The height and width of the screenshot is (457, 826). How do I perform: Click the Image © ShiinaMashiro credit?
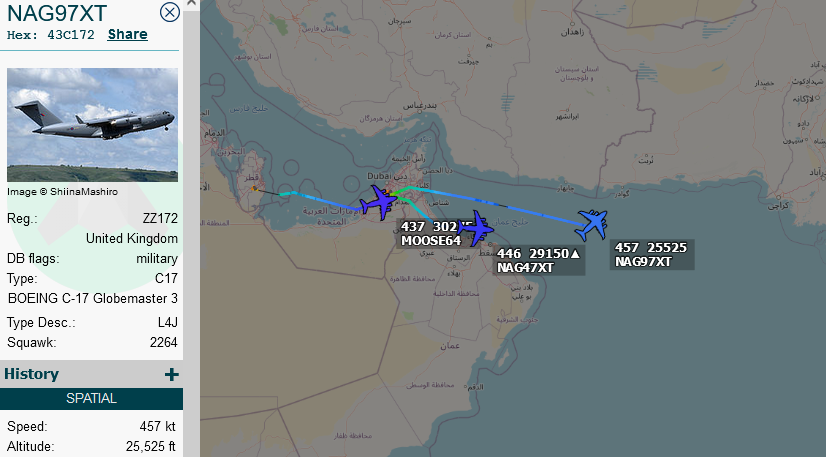62,192
